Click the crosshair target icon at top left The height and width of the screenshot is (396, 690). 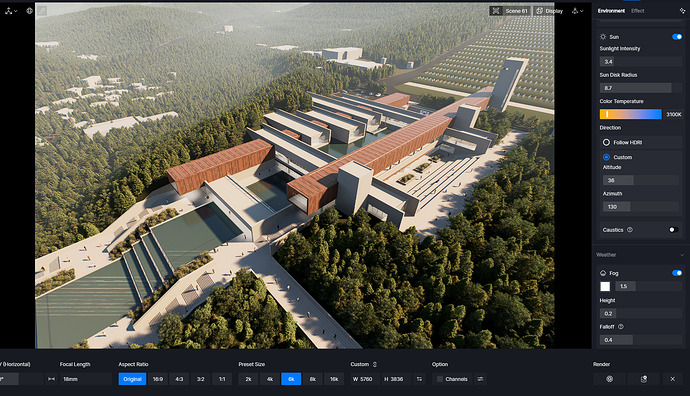tap(29, 11)
